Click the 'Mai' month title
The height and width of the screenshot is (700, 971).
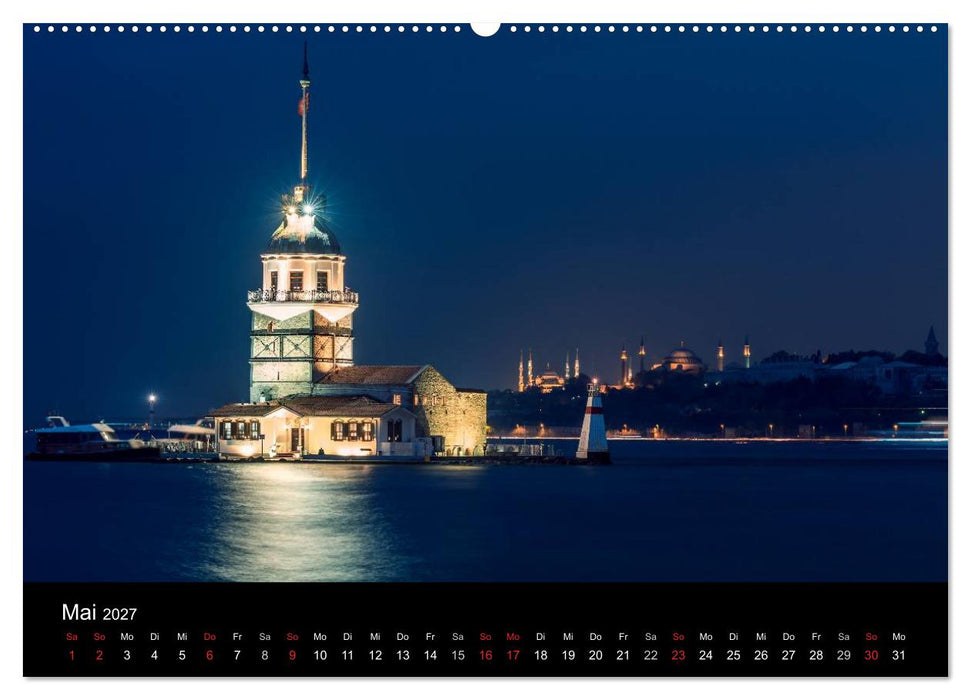pos(79,612)
